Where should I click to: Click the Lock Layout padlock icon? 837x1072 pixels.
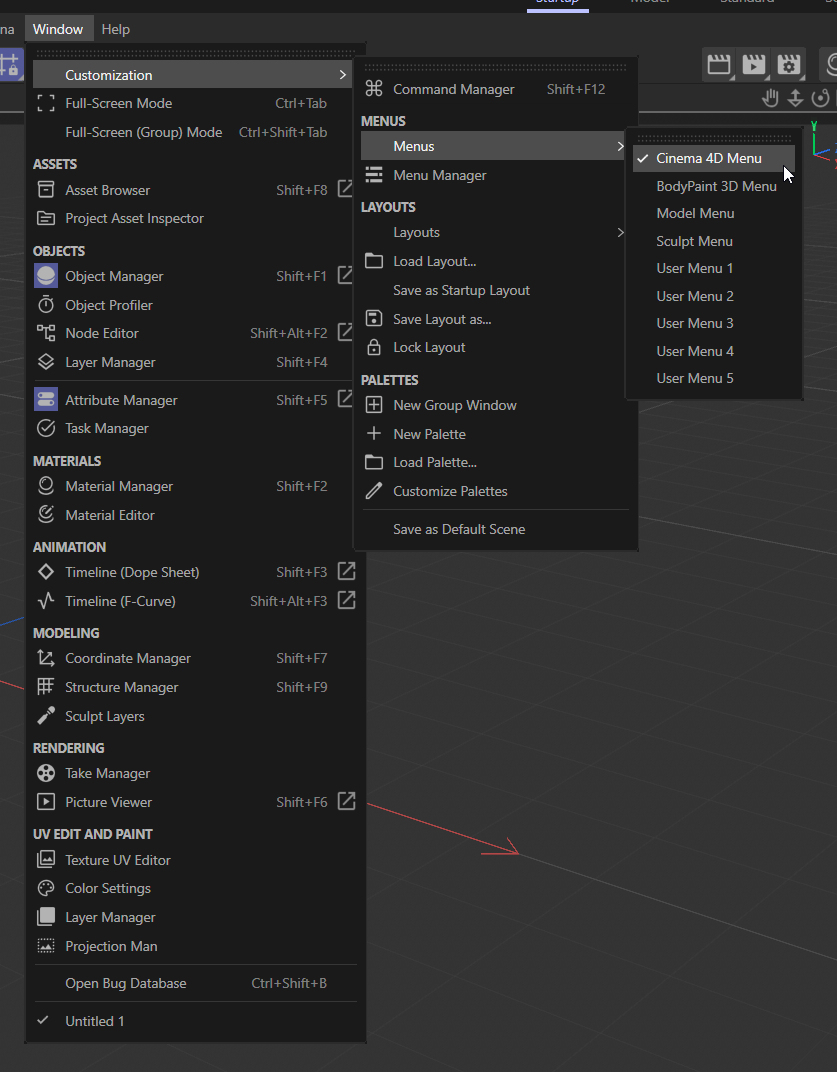(x=374, y=347)
